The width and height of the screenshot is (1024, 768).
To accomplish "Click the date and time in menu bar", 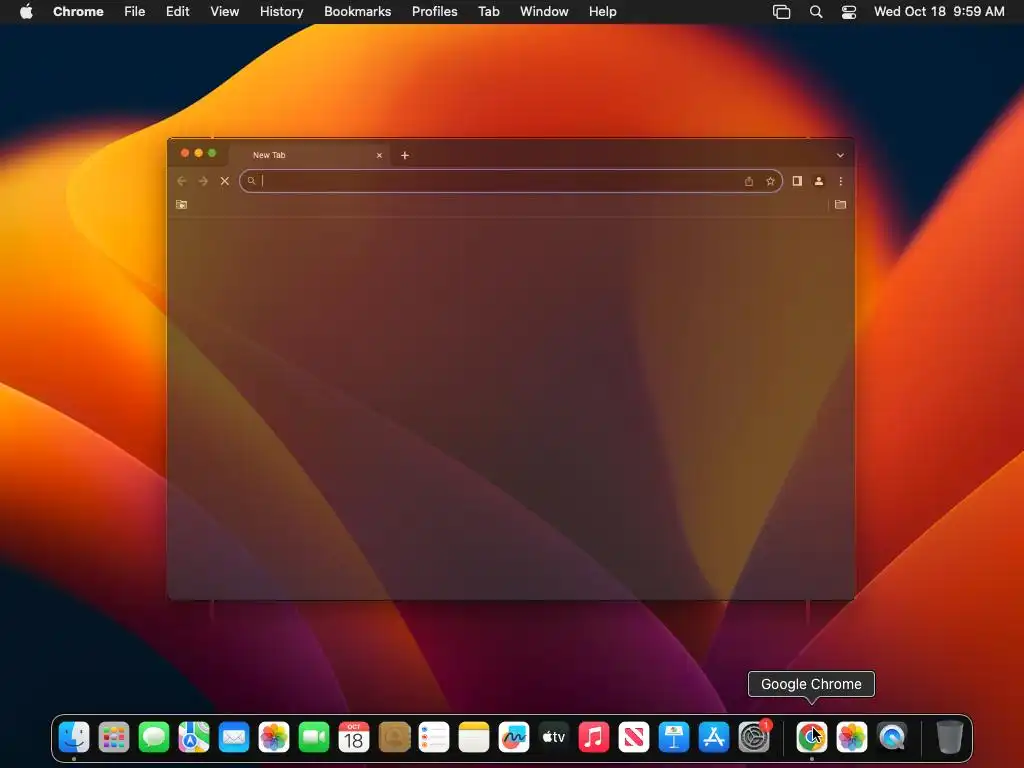I will click(939, 11).
